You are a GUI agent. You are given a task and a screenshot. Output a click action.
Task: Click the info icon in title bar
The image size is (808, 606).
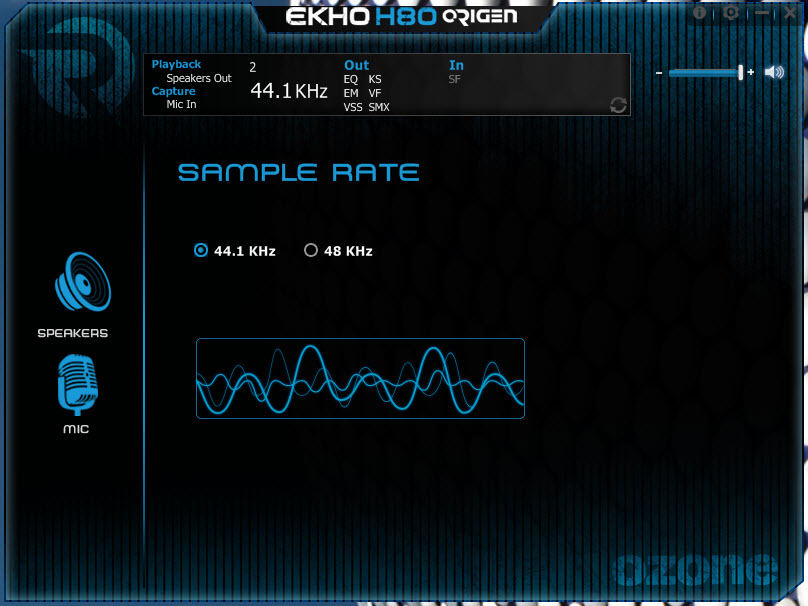[699, 12]
